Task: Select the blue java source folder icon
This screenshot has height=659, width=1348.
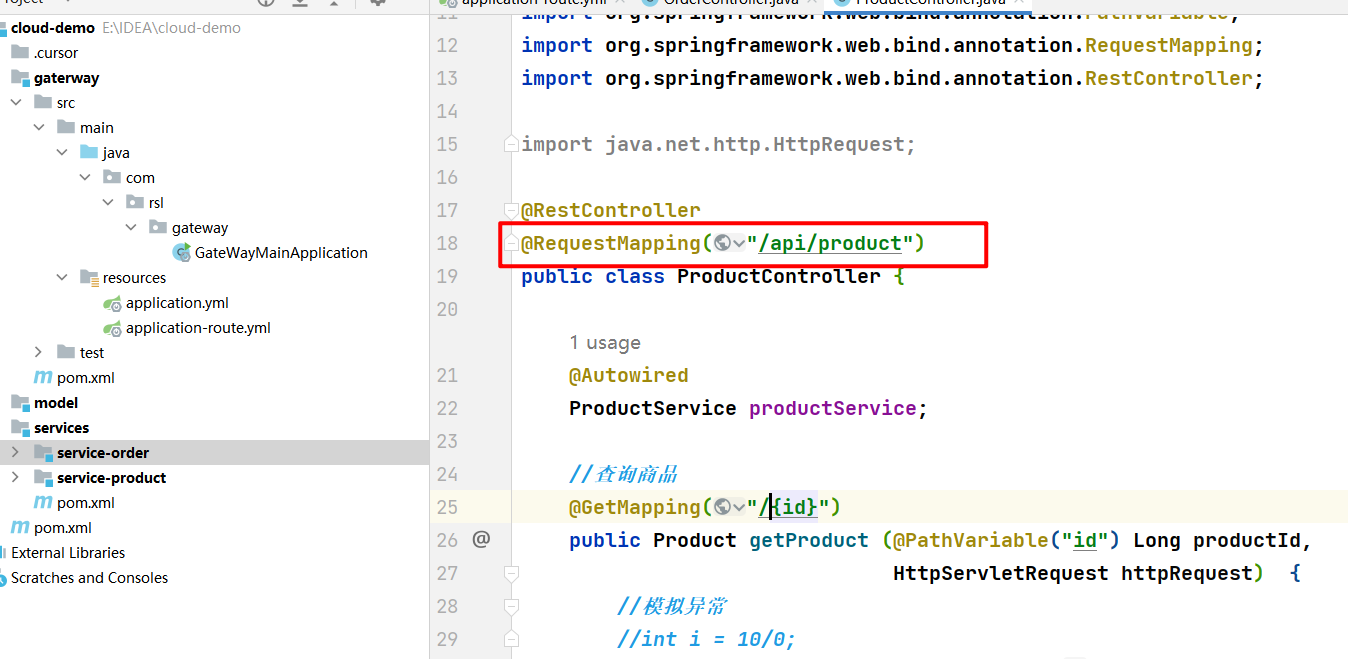Action: point(89,152)
